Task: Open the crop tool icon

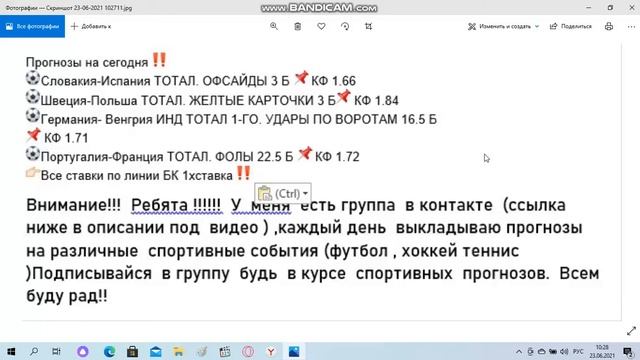Action: [x=369, y=26]
